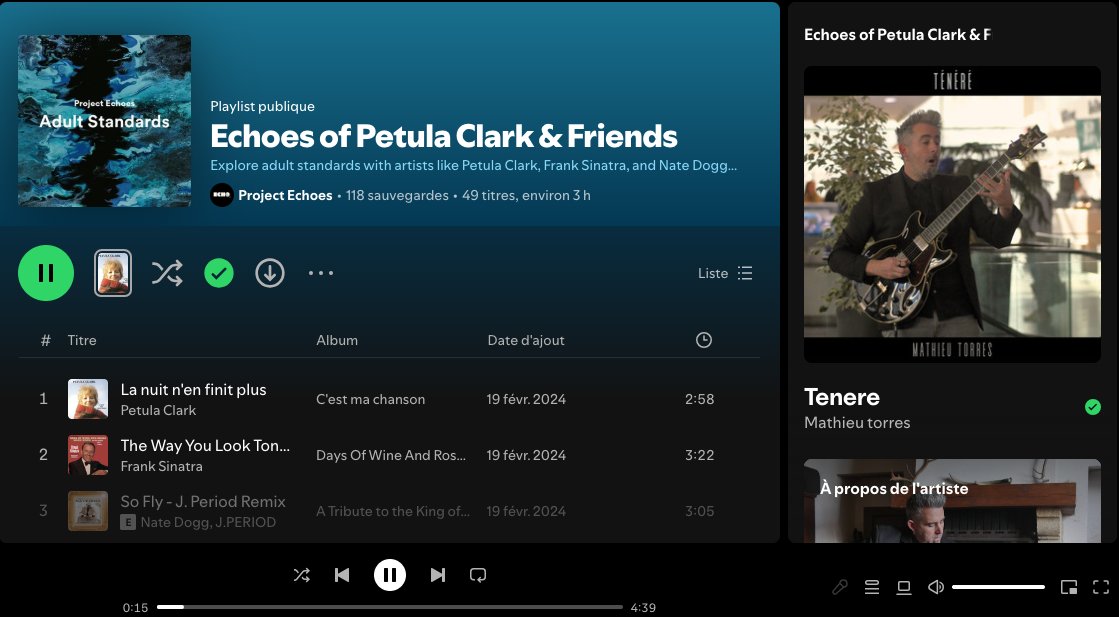Open the À propos de l'artiste card

(x=952, y=501)
